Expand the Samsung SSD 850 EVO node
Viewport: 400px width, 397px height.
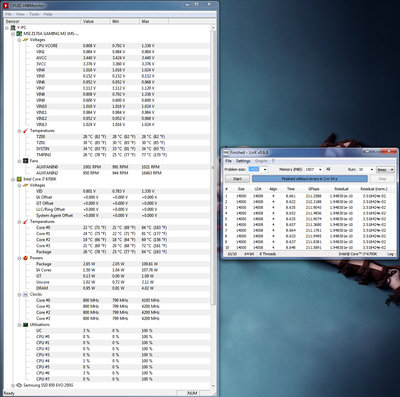click(13, 385)
